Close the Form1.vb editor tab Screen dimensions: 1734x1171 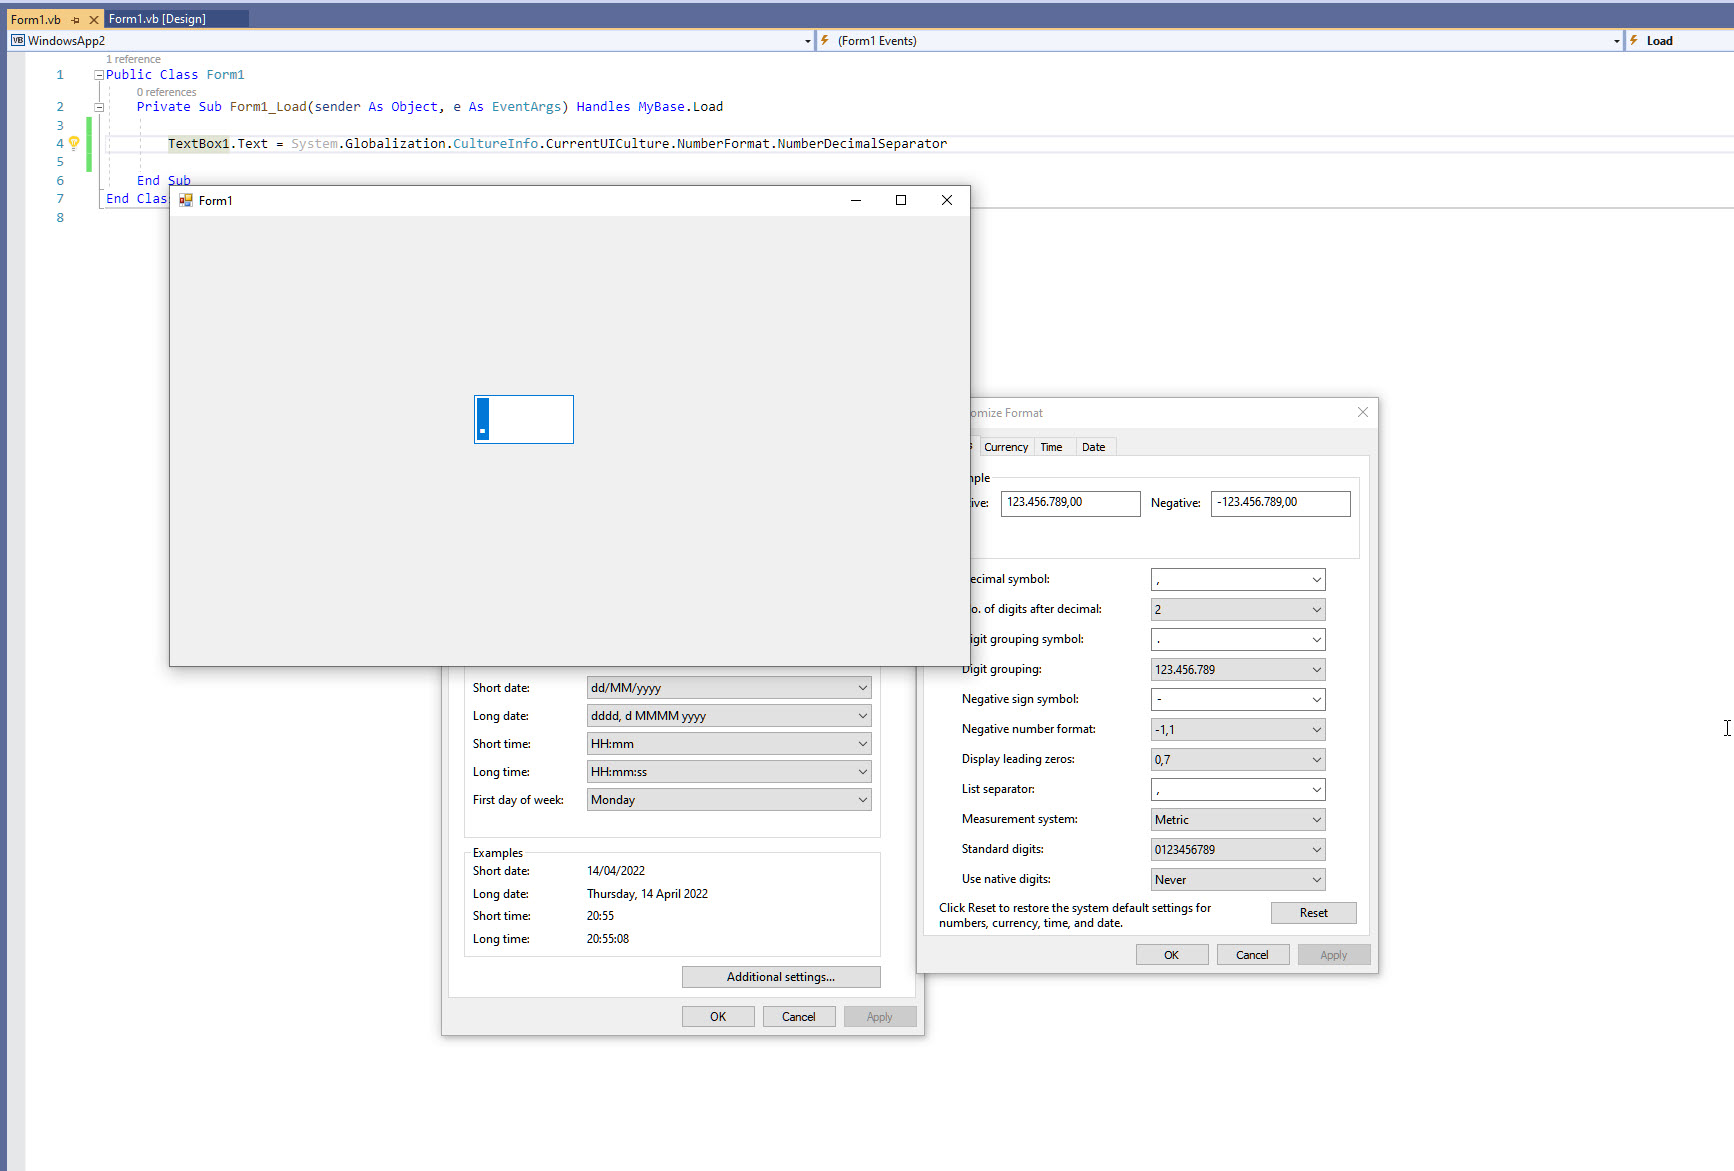pyautogui.click(x=94, y=20)
